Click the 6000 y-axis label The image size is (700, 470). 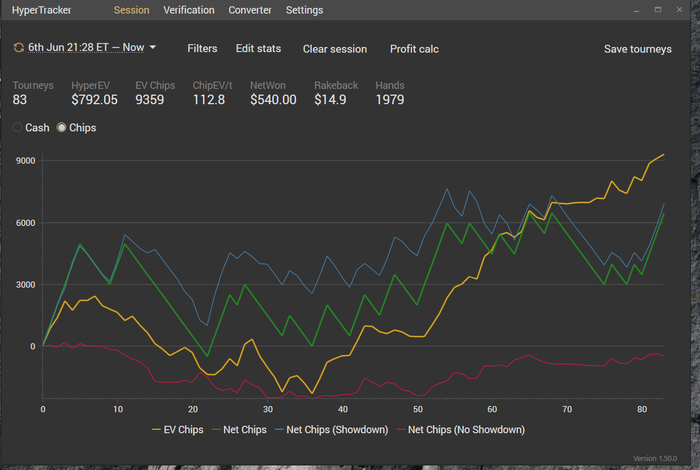pos(25,223)
